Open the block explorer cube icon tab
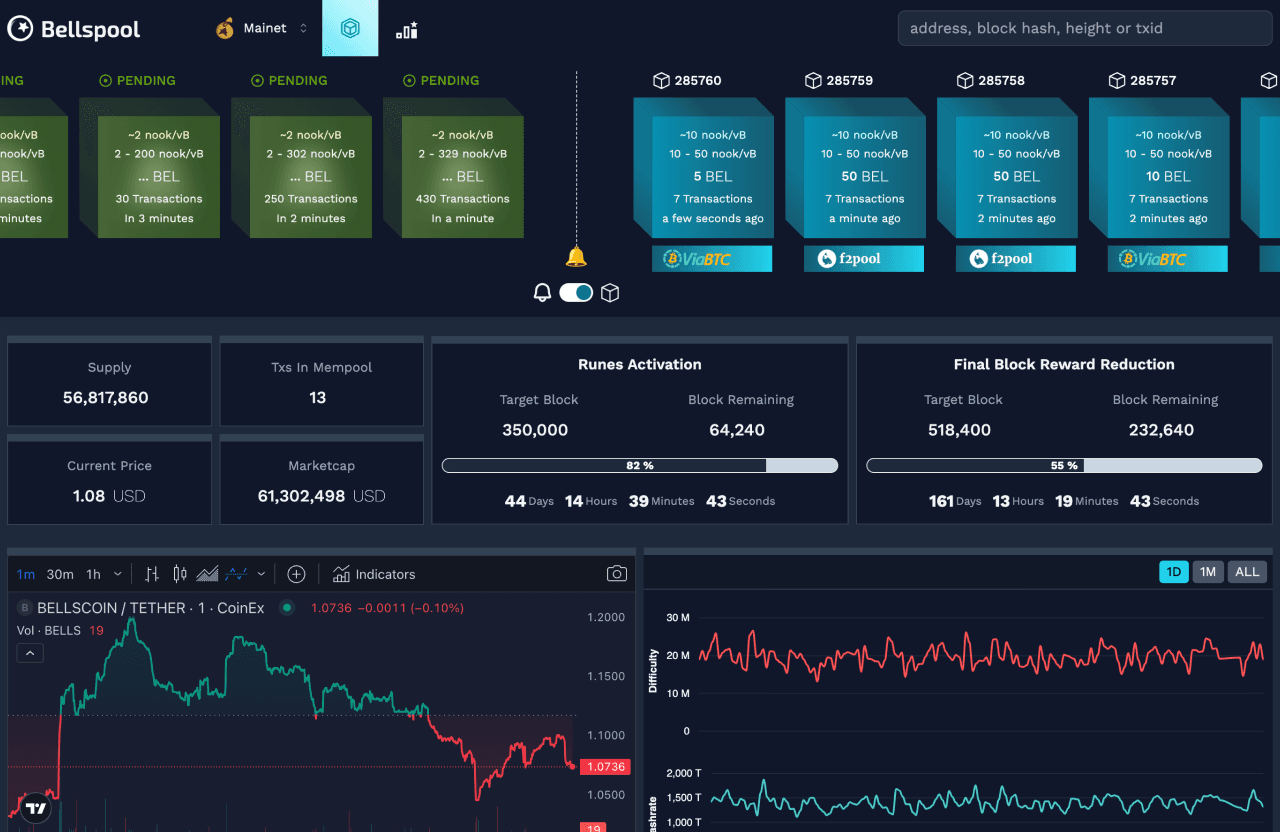Viewport: 1280px width, 832px height. pyautogui.click(x=350, y=28)
